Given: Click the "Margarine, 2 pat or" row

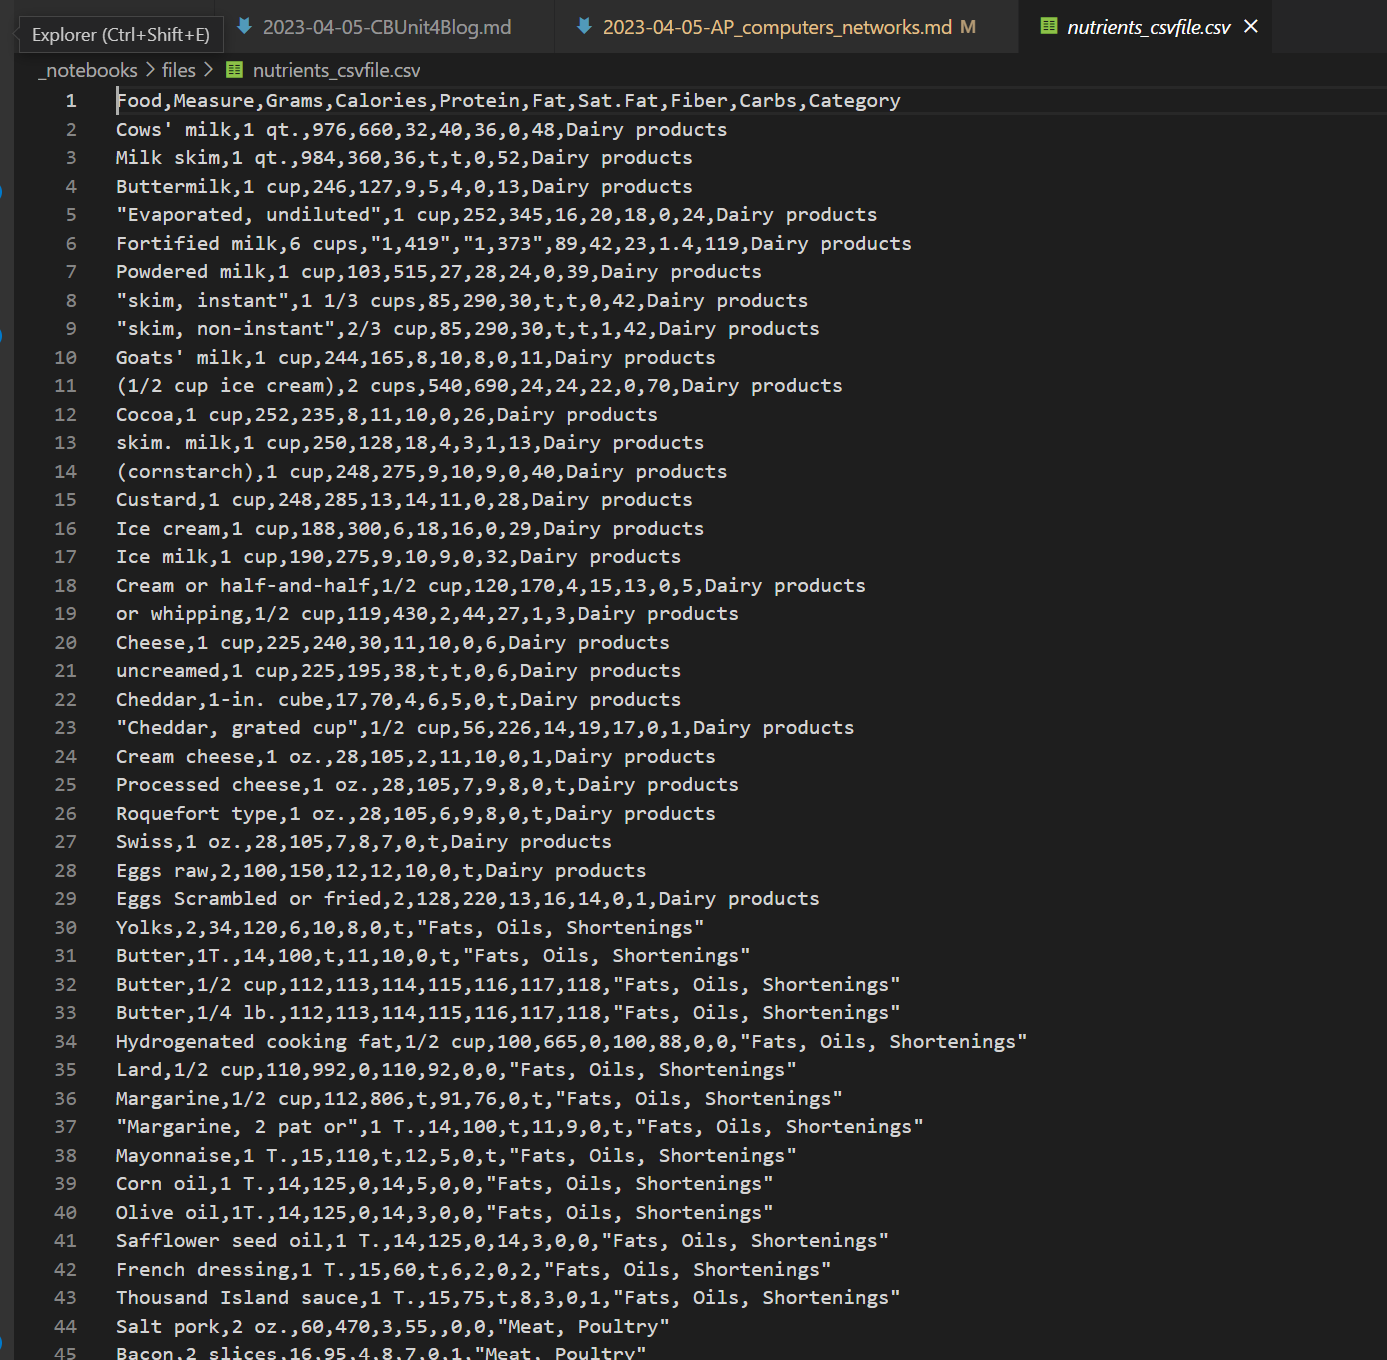Looking at the screenshot, I should 520,1127.
